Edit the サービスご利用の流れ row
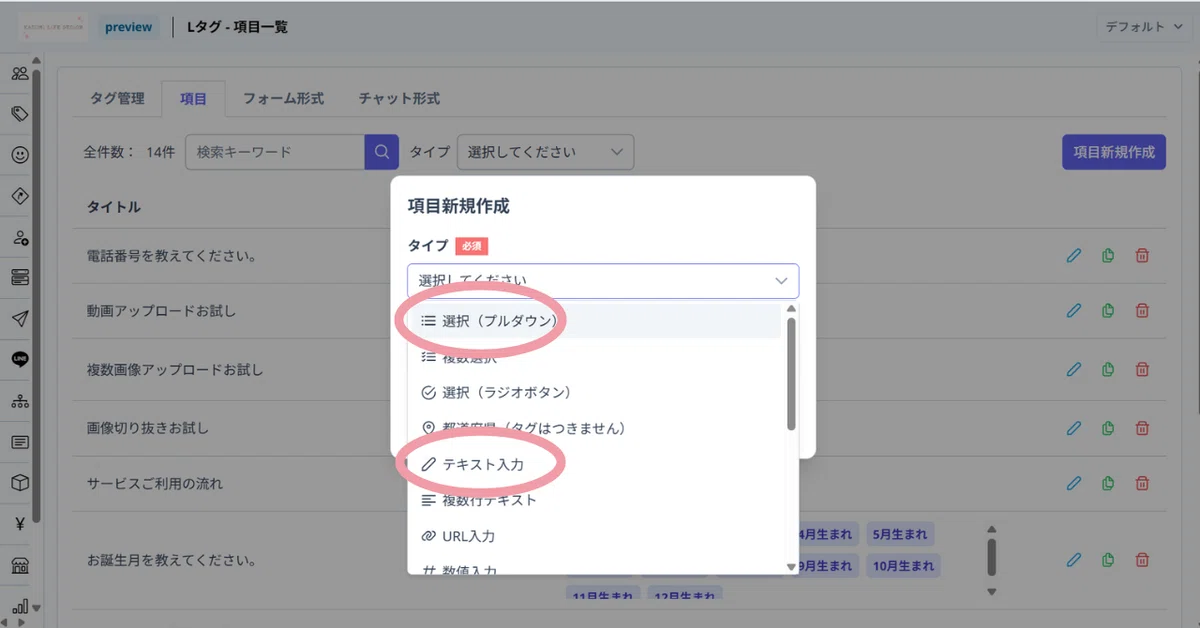Image resolution: width=1200 pixels, height=628 pixels. pyautogui.click(x=1074, y=483)
